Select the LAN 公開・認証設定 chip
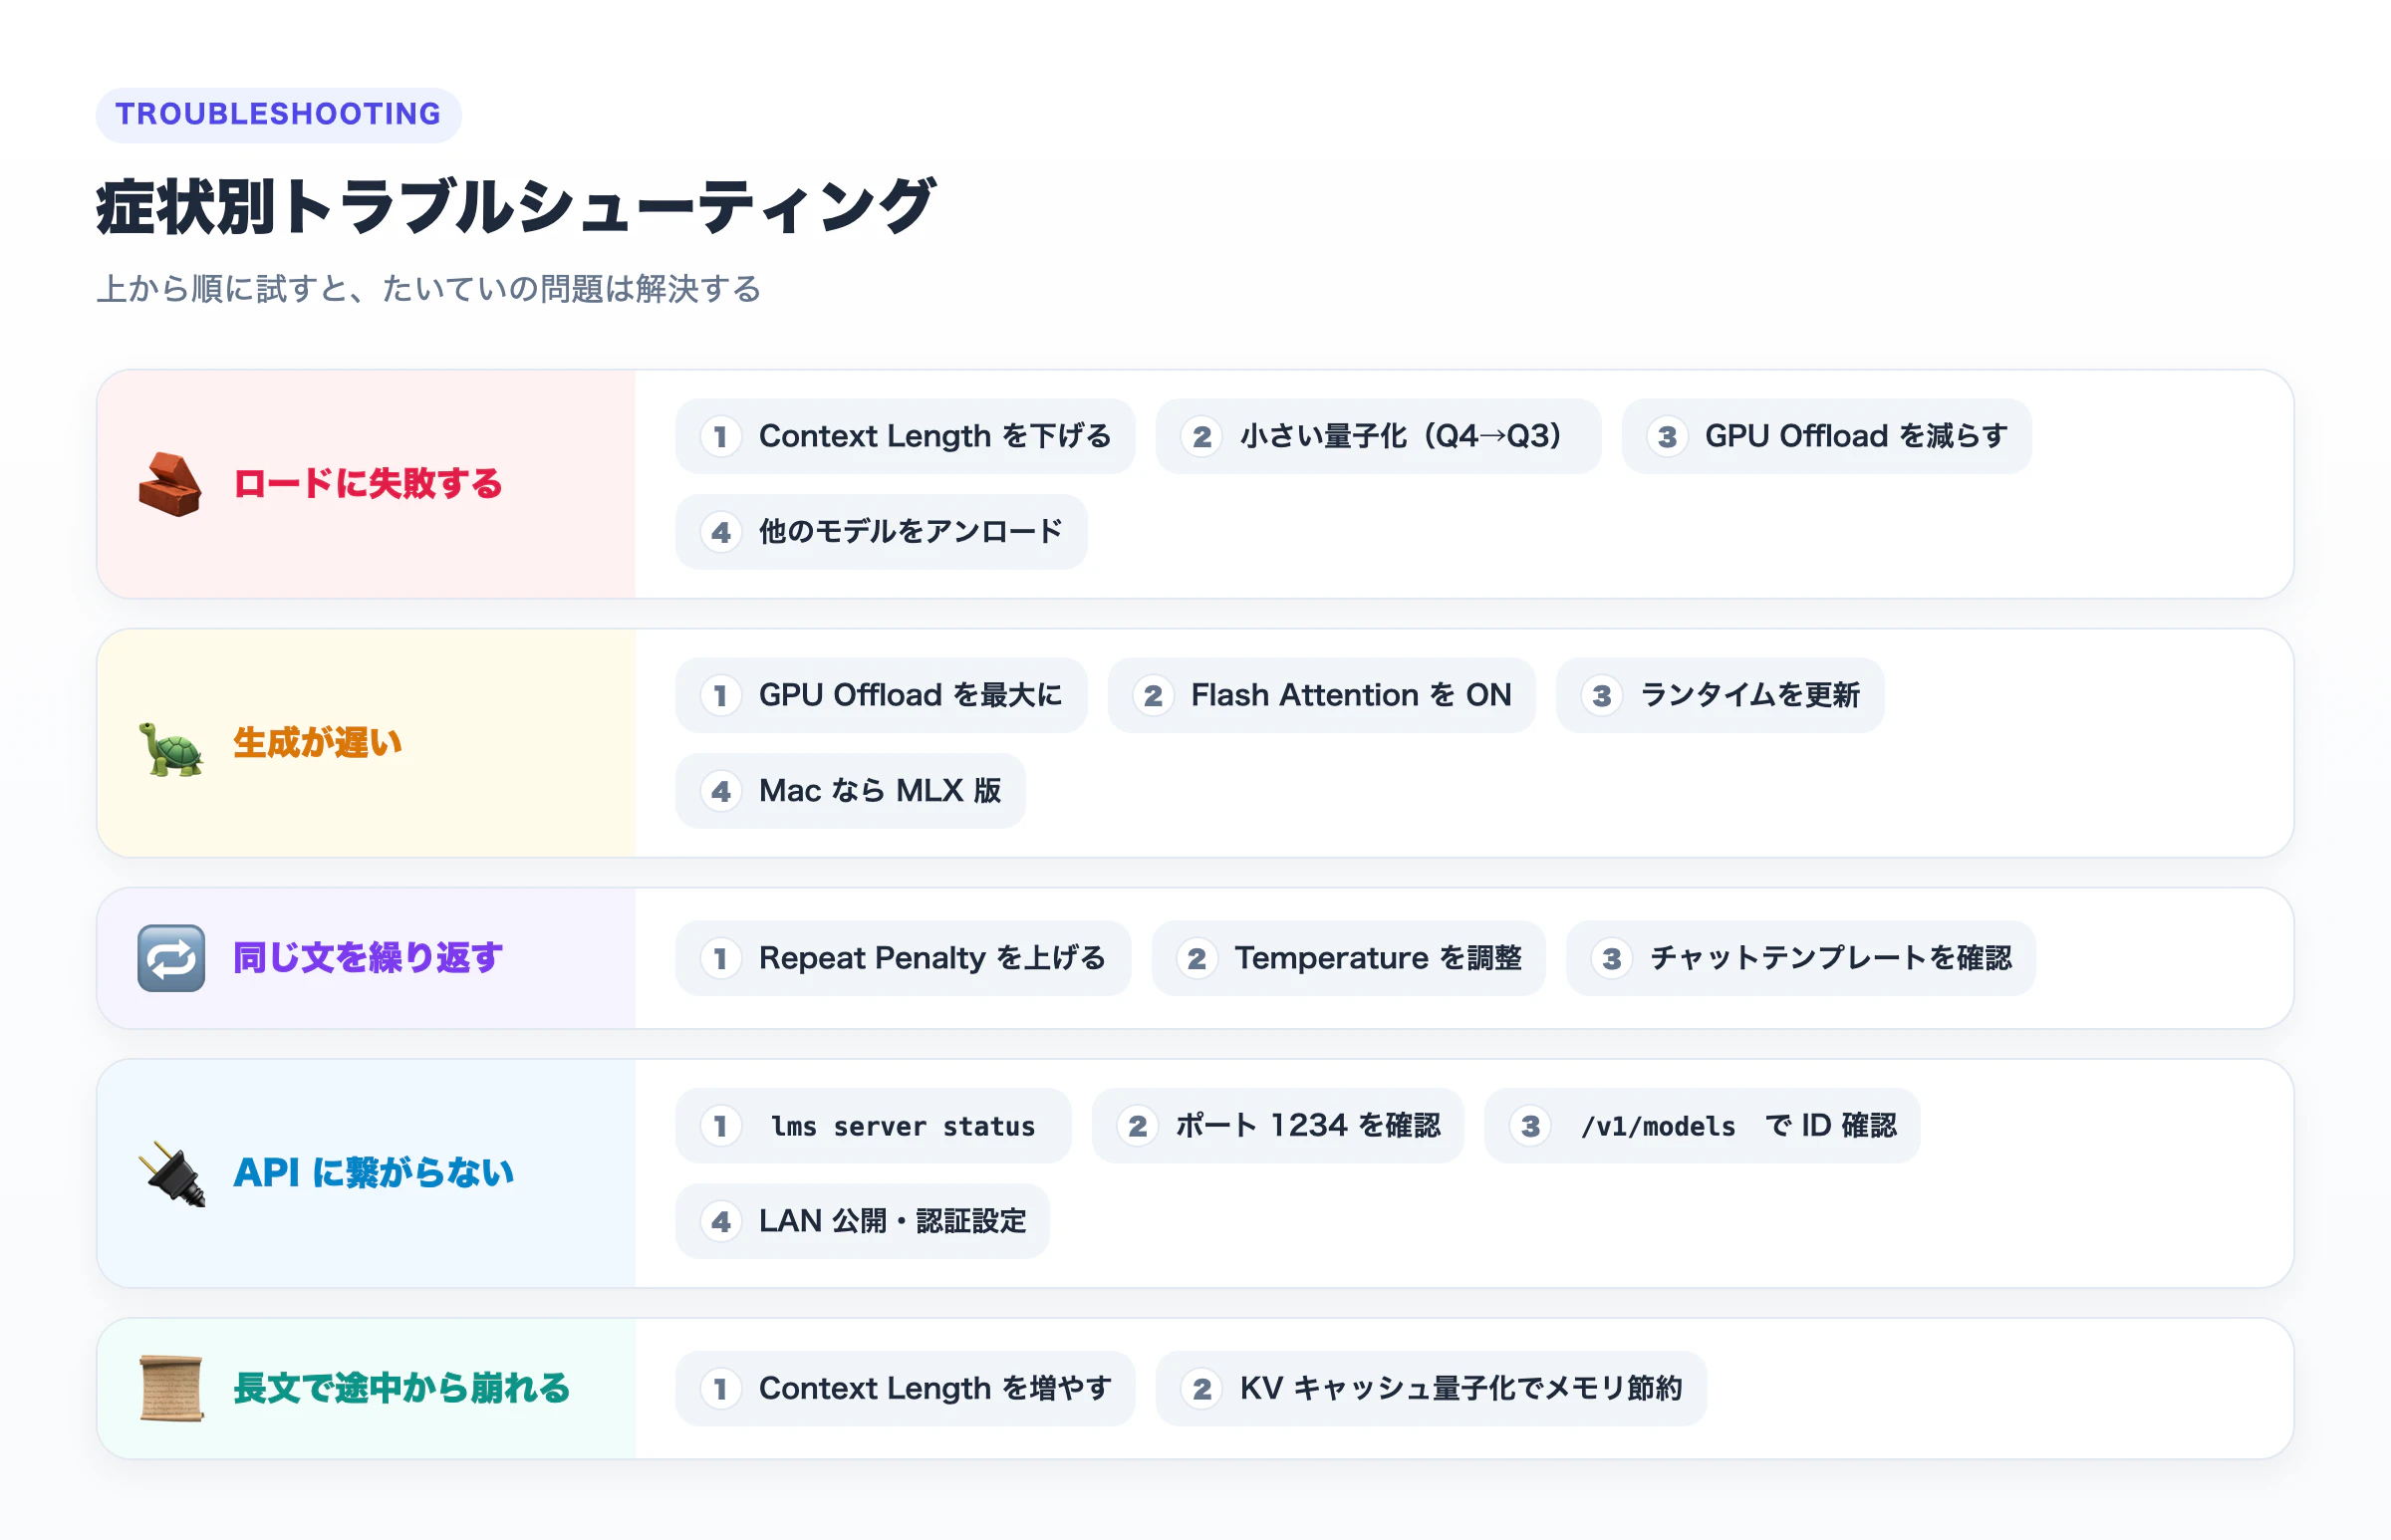 862,1221
